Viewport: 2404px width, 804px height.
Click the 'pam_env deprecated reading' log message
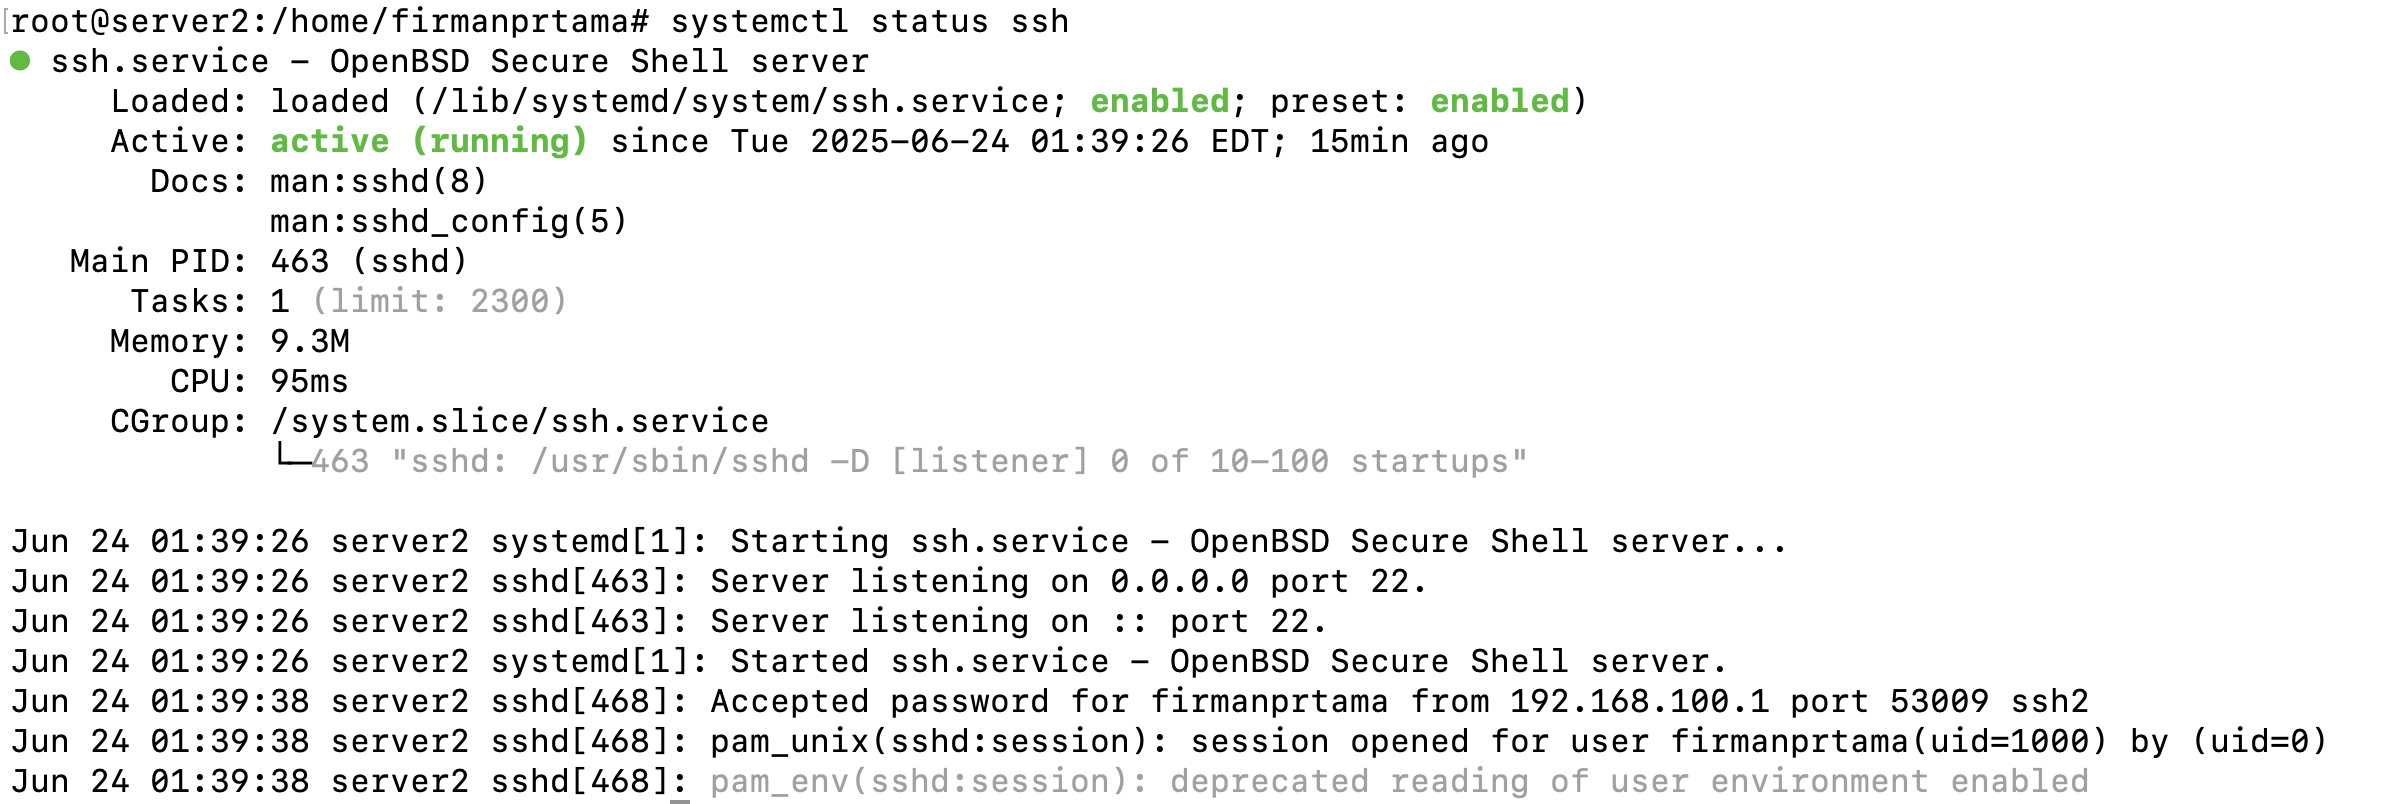pos(1400,781)
